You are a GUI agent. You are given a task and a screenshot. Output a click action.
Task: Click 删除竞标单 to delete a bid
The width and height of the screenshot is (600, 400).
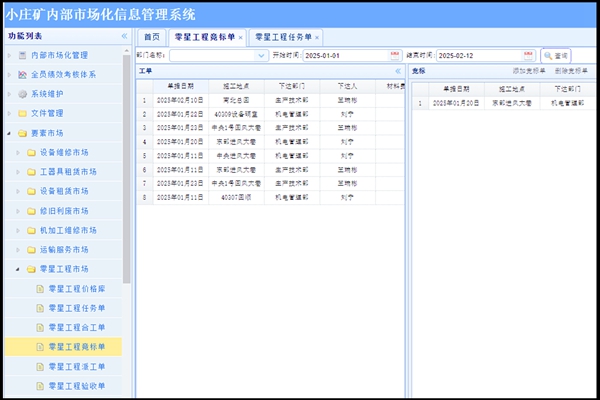pos(571,72)
